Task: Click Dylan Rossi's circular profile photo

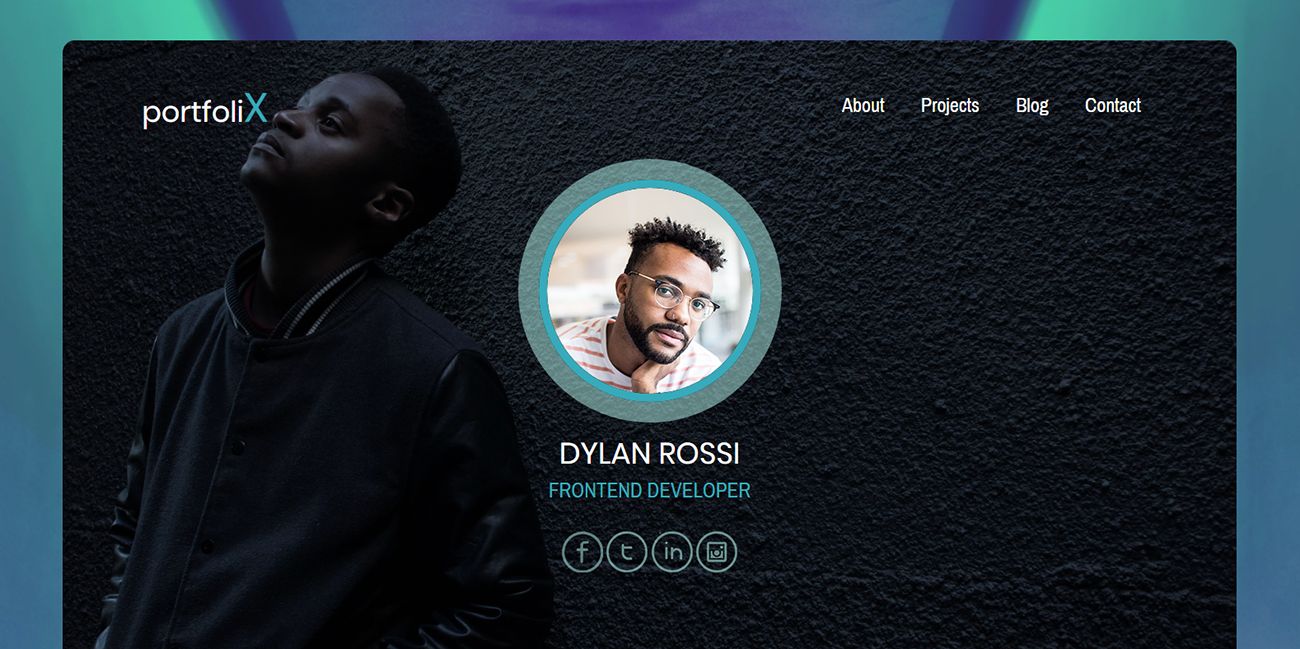Action: click(x=650, y=291)
